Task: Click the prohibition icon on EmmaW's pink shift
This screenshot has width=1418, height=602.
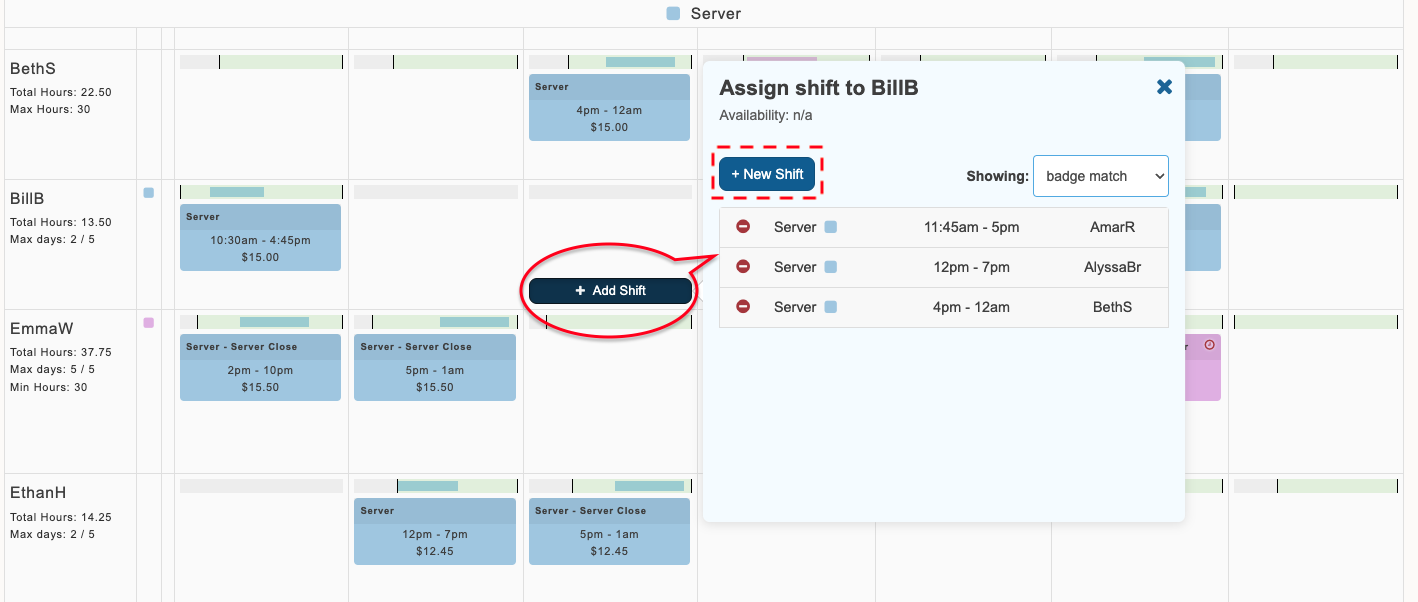Action: coord(1210,344)
